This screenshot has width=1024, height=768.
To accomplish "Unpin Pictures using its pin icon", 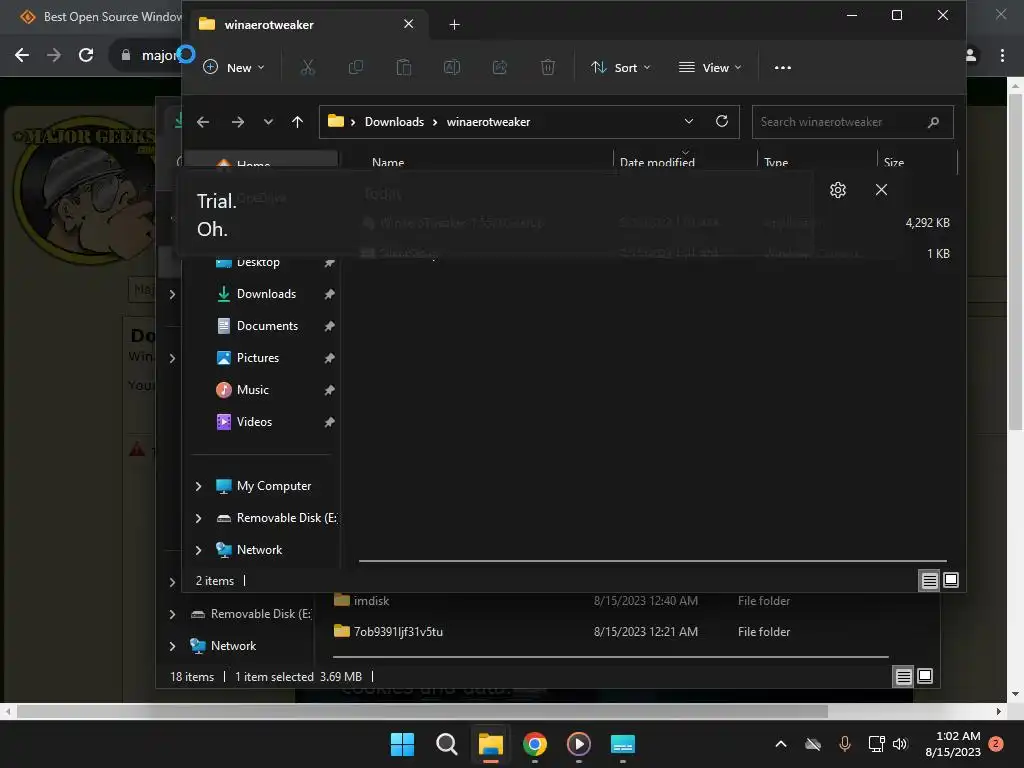I will (329, 358).
